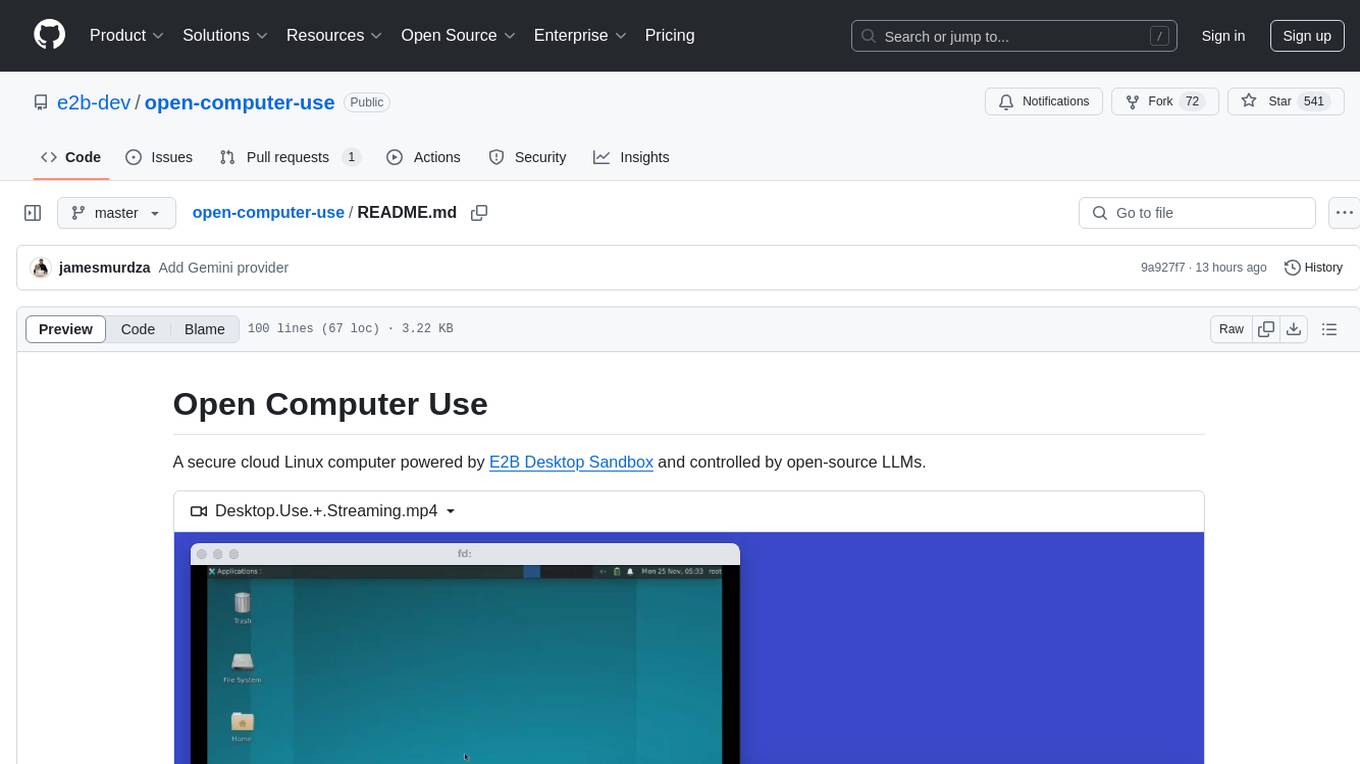Star the repository
The width and height of the screenshot is (1360, 764).
pyautogui.click(x=1285, y=102)
